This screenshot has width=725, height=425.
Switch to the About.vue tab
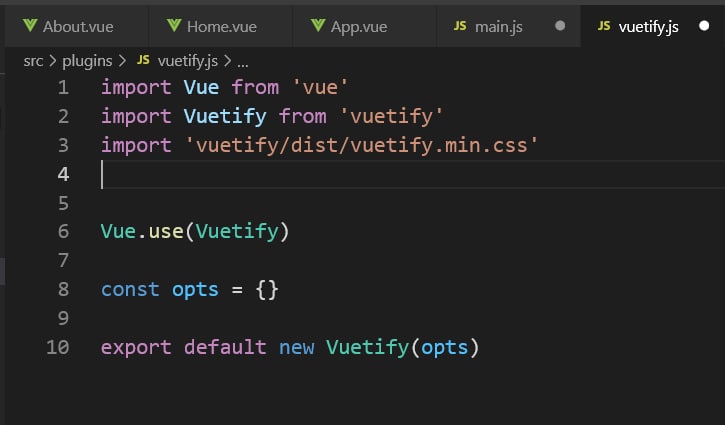pos(77,26)
